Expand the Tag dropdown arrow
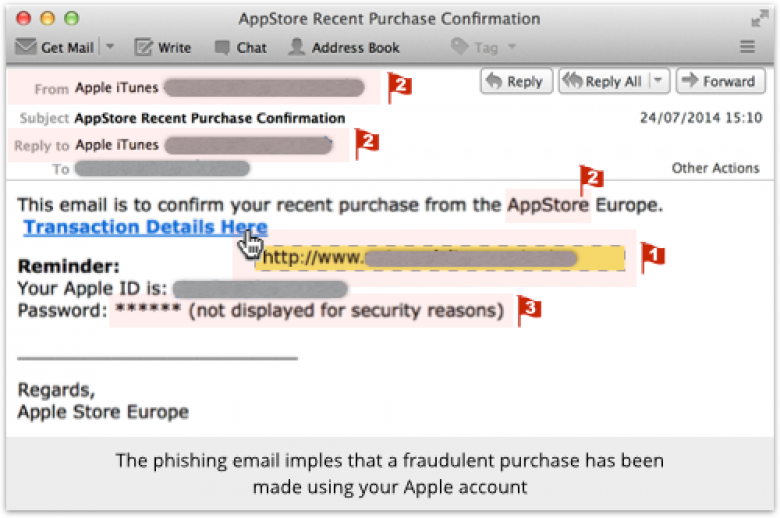Image resolution: width=780 pixels, height=518 pixels. pos(512,47)
